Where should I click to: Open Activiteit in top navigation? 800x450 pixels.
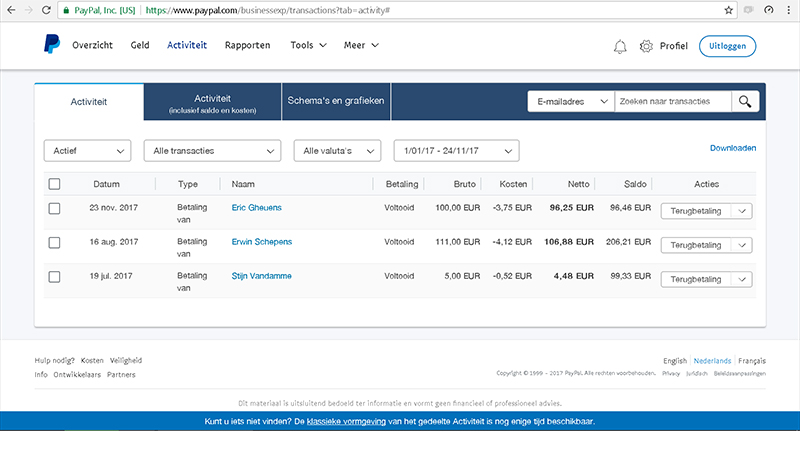tap(187, 45)
